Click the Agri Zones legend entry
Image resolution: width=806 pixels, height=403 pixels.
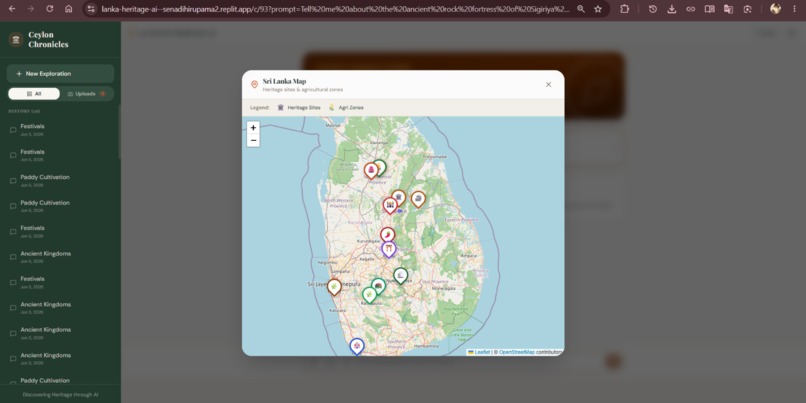[x=346, y=107]
